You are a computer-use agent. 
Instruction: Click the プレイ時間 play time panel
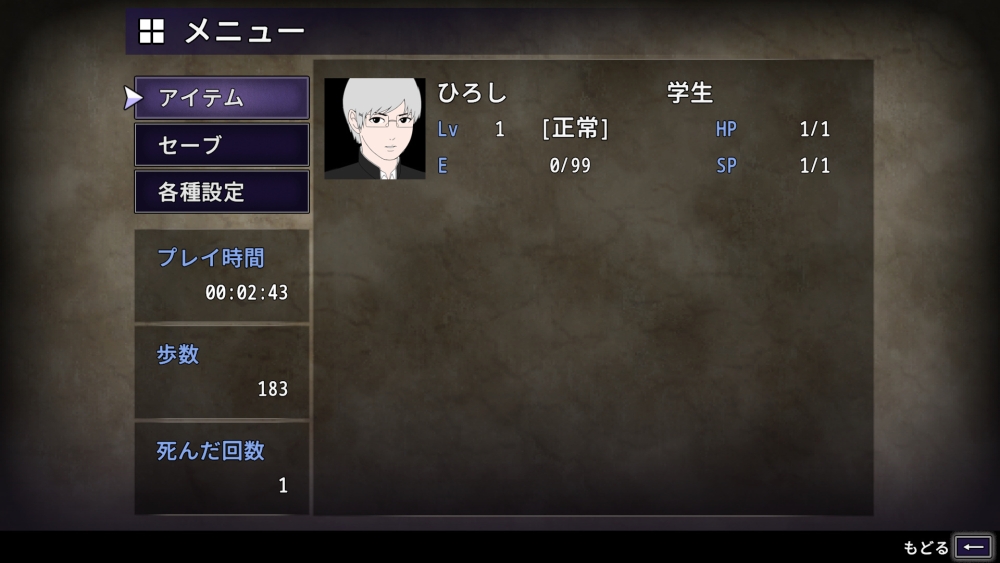pos(222,275)
